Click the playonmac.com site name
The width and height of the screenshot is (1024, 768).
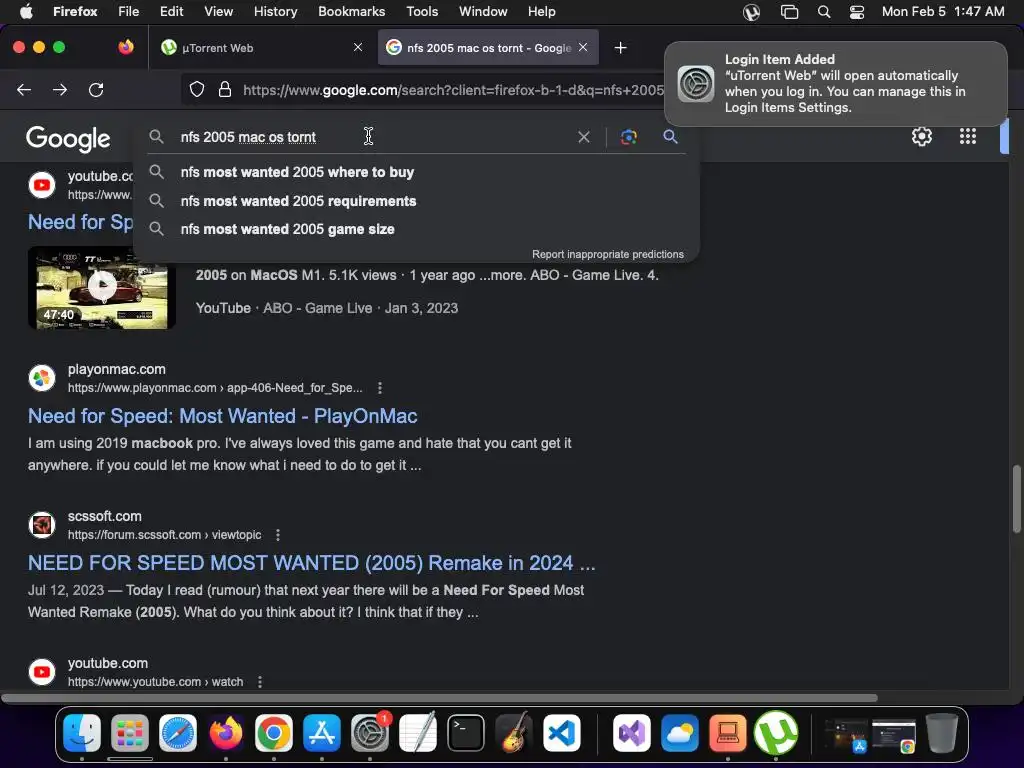(117, 370)
